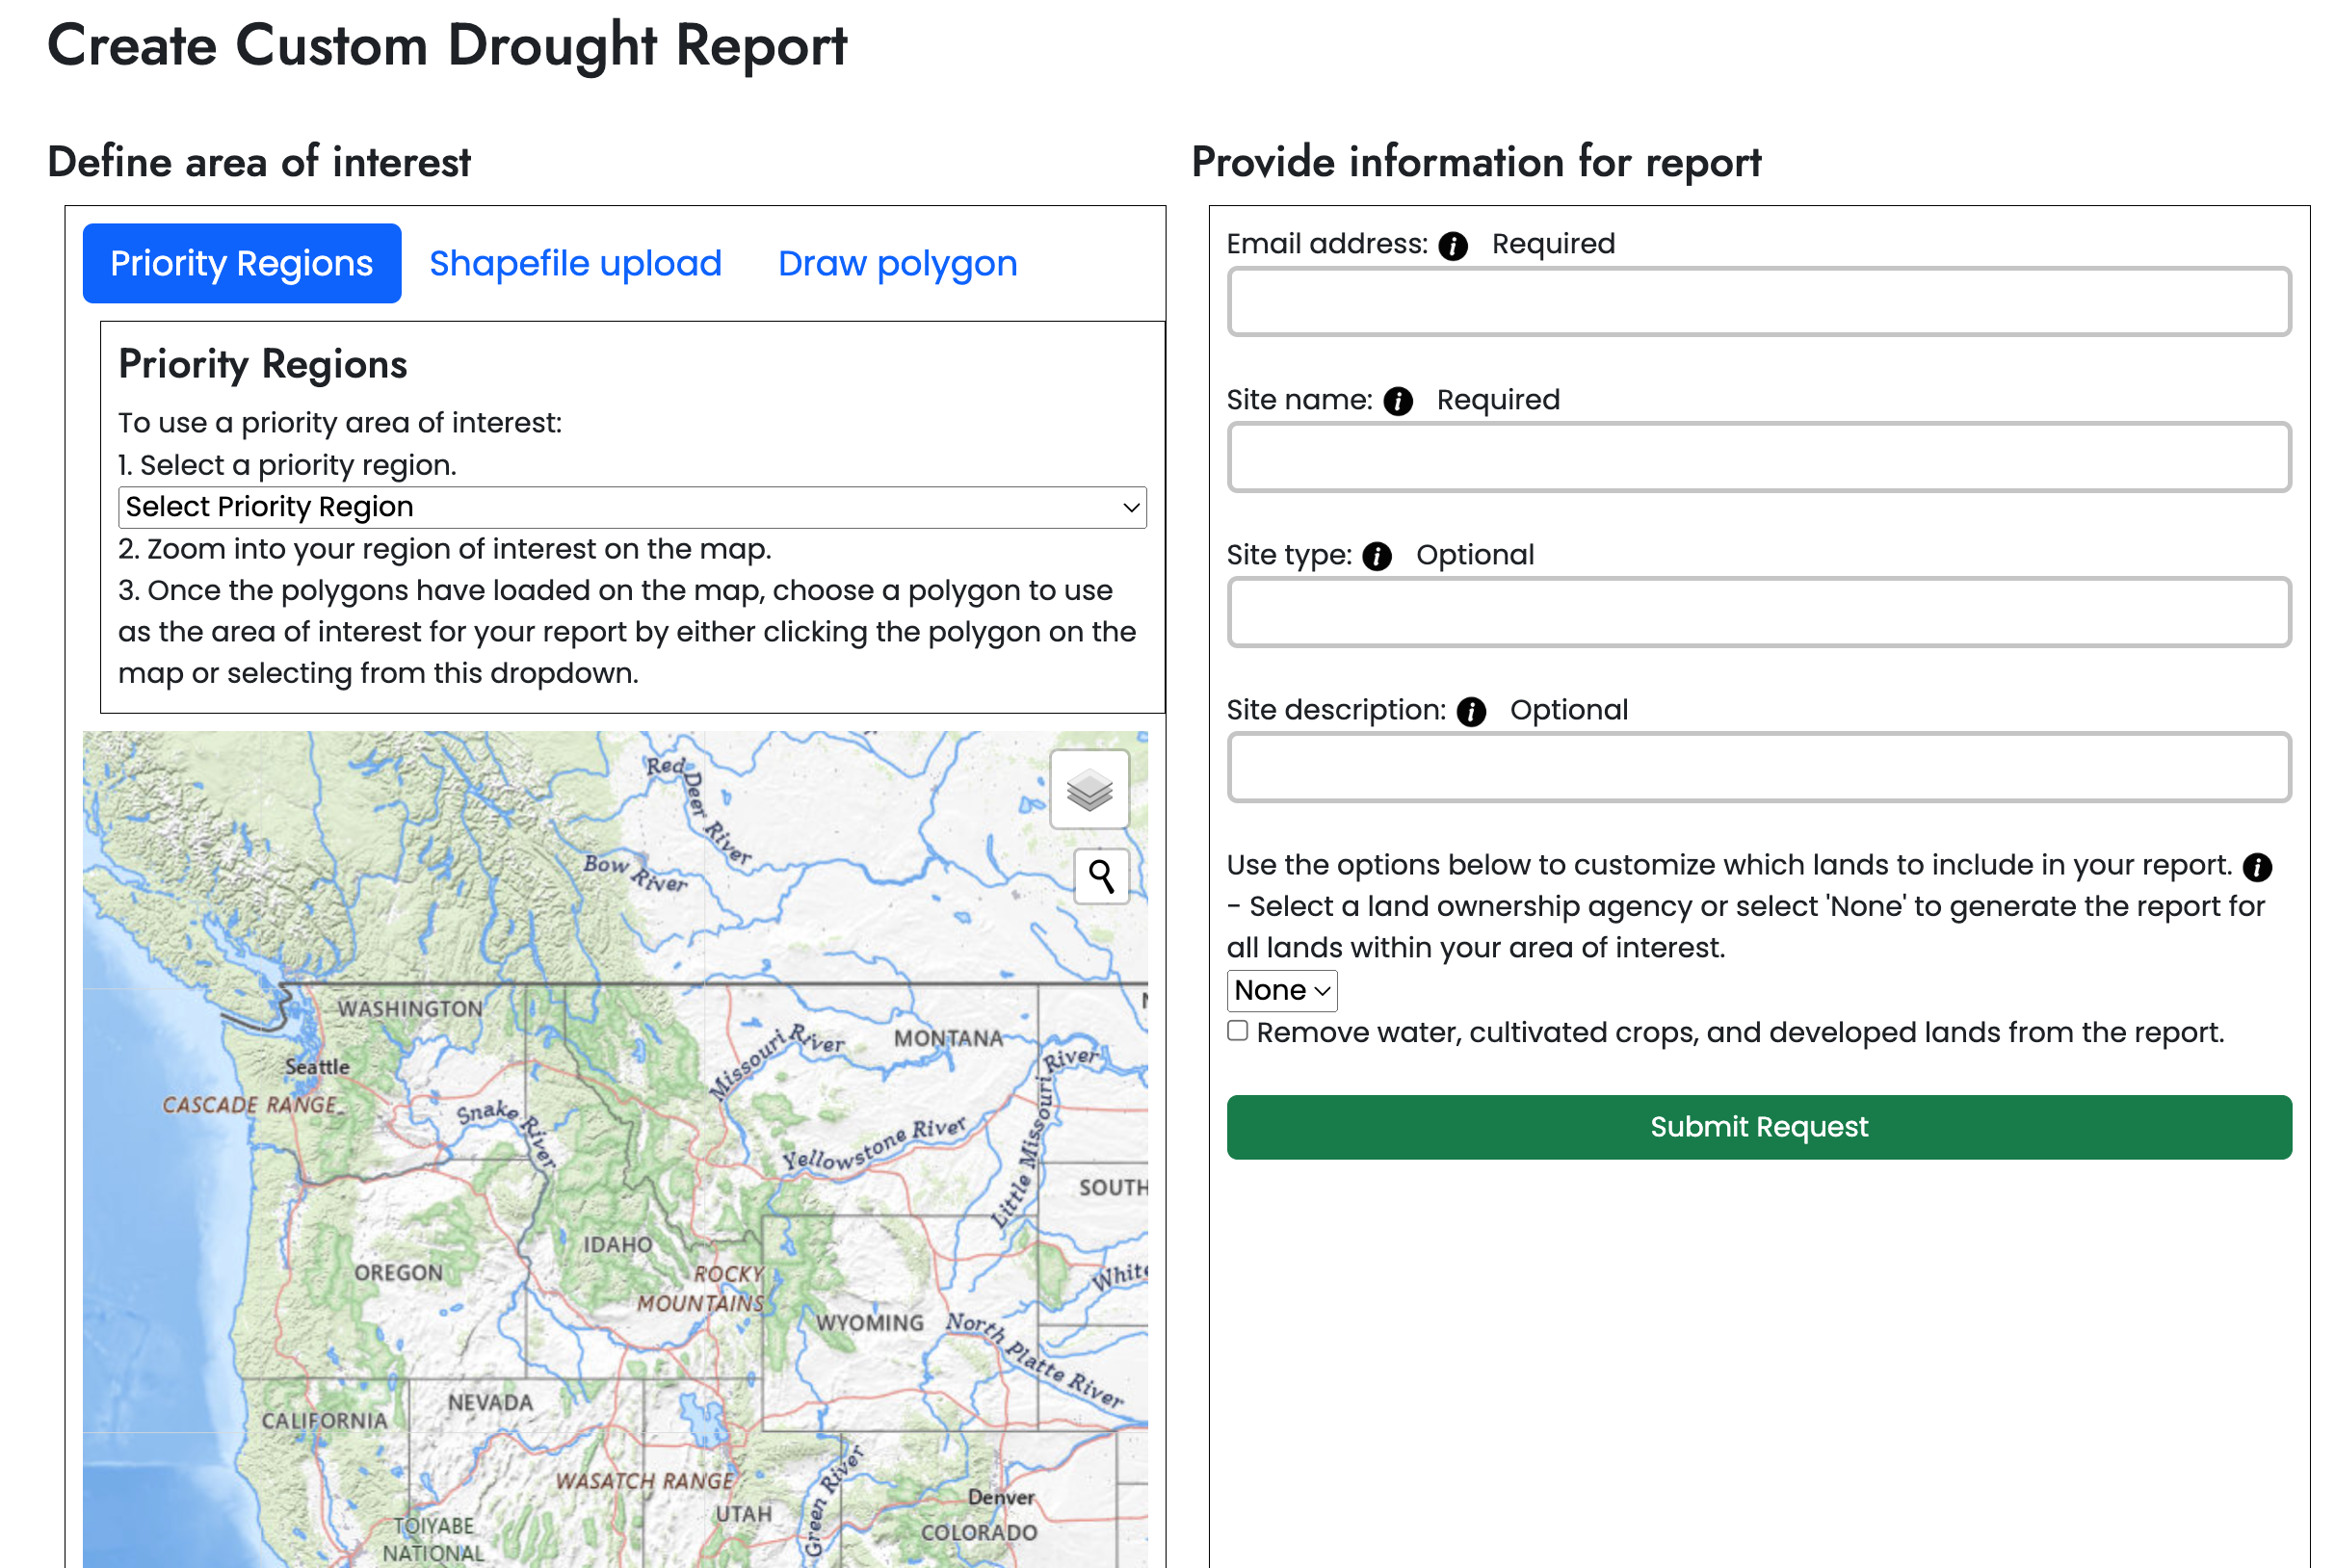
Task: Switch to the Shapefile upload tab
Action: coord(575,264)
